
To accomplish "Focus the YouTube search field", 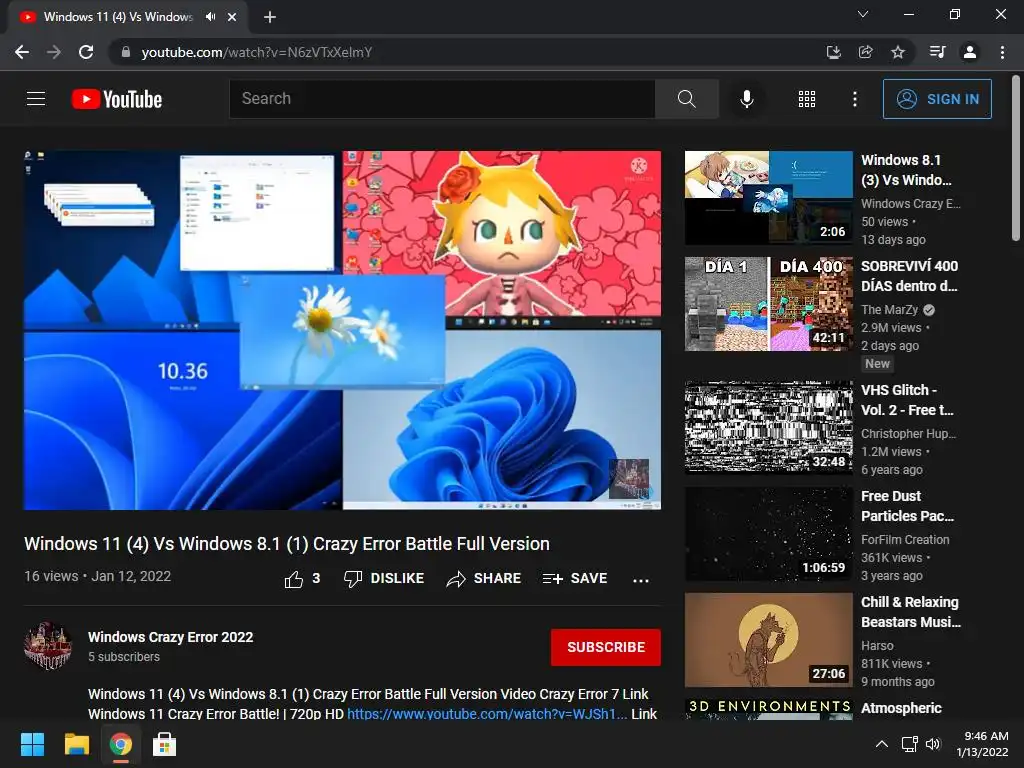I will [x=442, y=99].
